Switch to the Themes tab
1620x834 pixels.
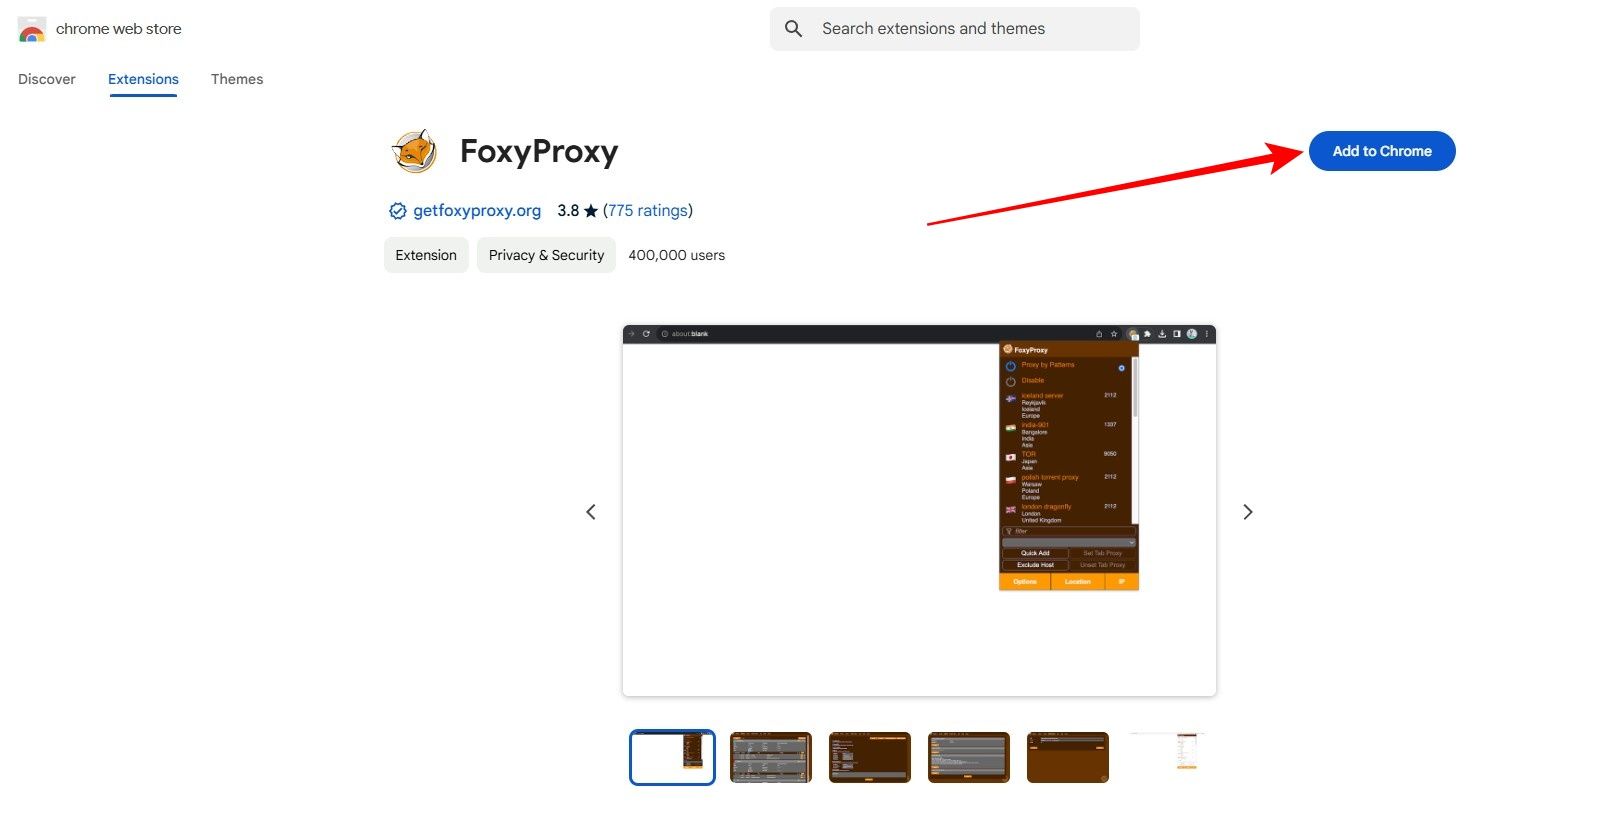click(237, 79)
